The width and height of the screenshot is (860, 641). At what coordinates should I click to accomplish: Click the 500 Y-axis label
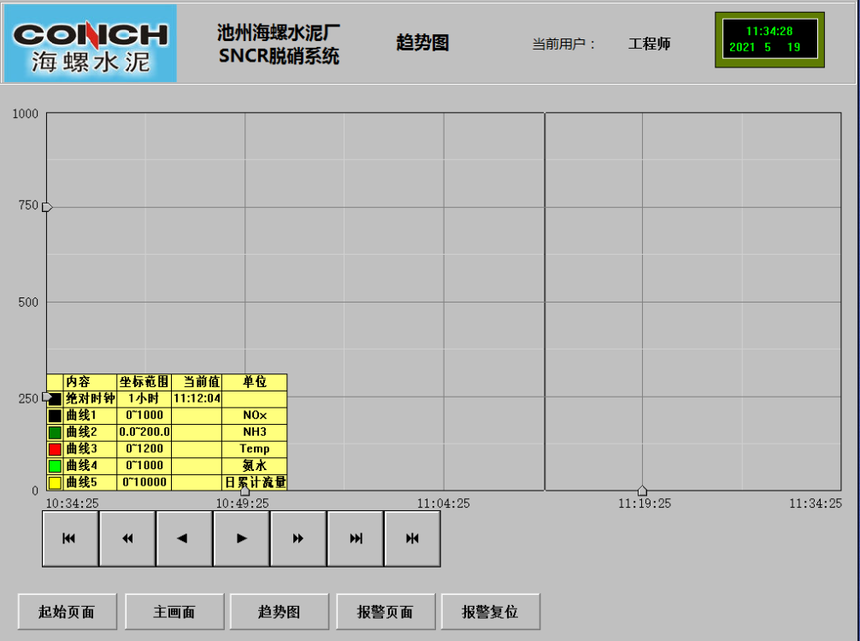(28, 302)
